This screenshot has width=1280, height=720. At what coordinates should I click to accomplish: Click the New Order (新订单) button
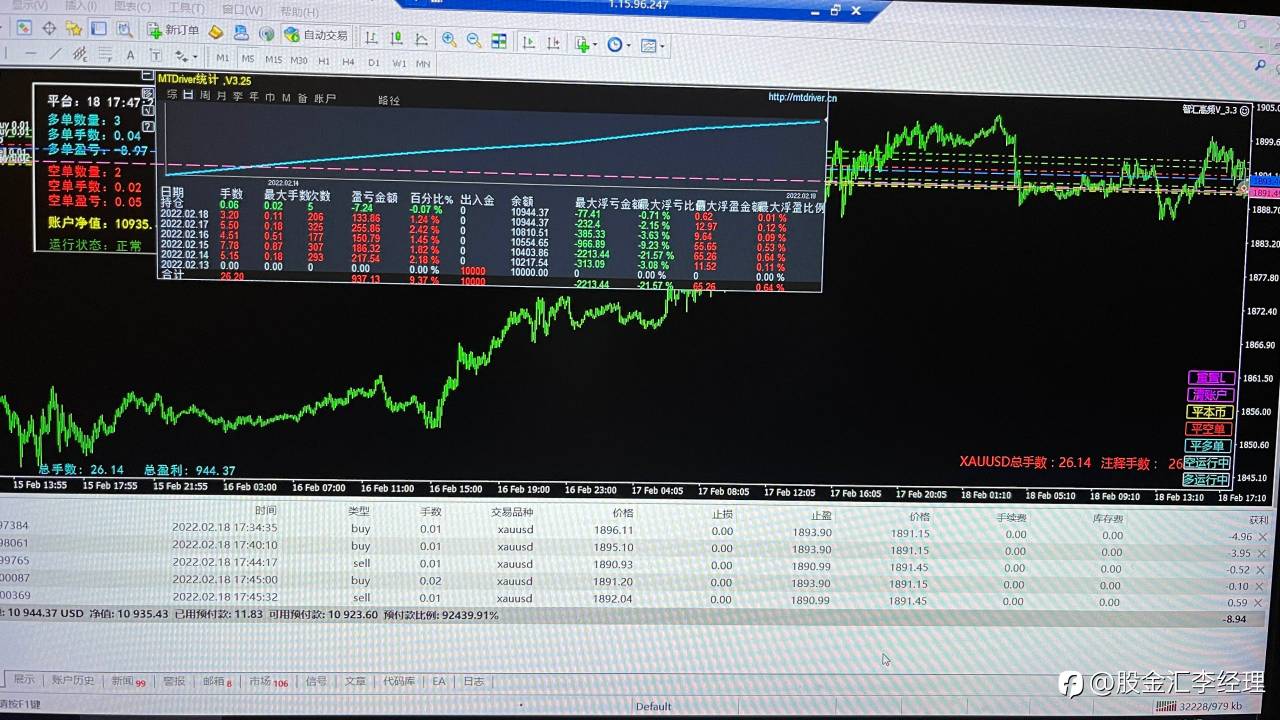tap(173, 32)
